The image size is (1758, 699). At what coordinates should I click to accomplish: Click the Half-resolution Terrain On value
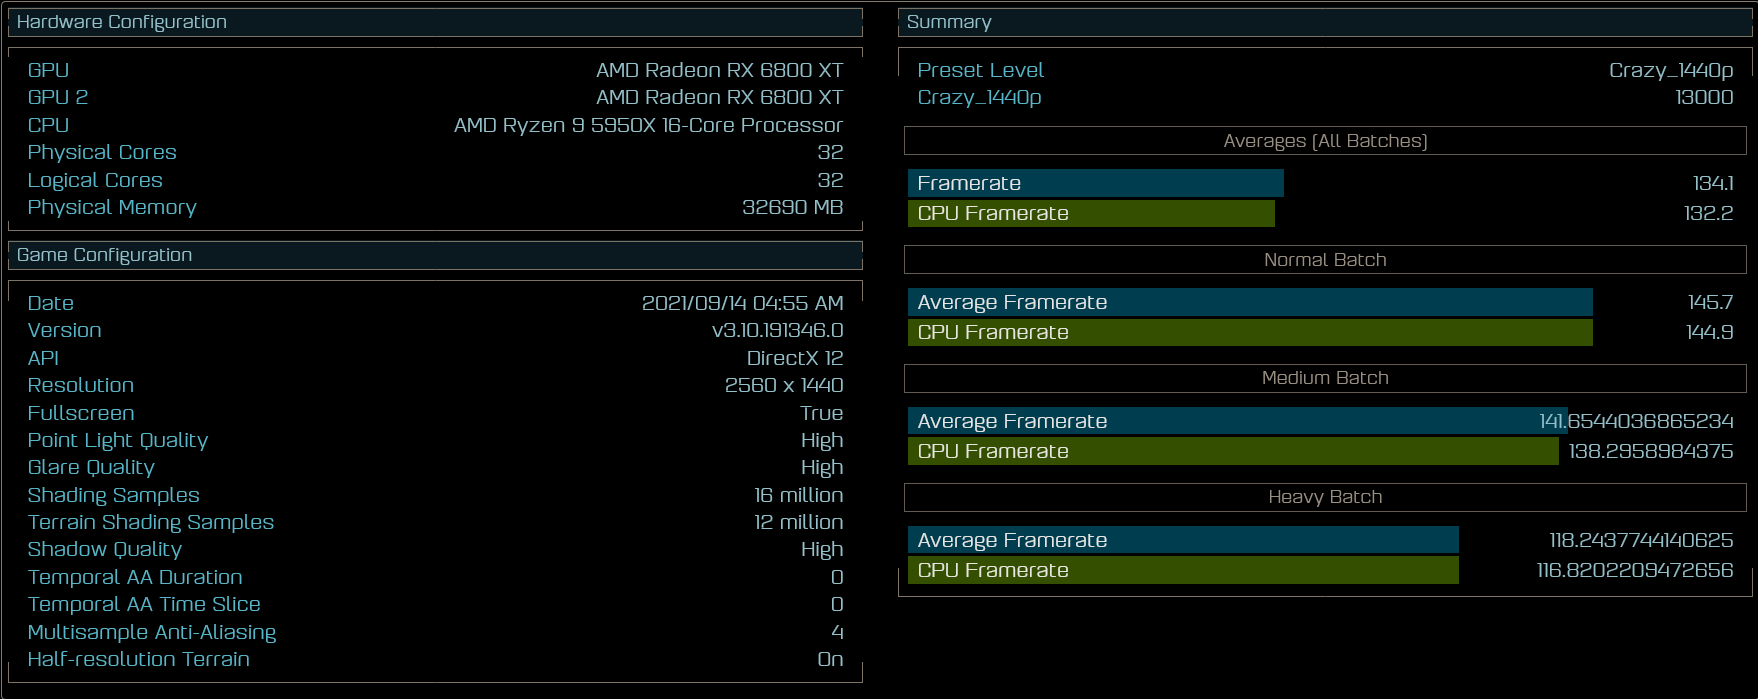point(830,659)
